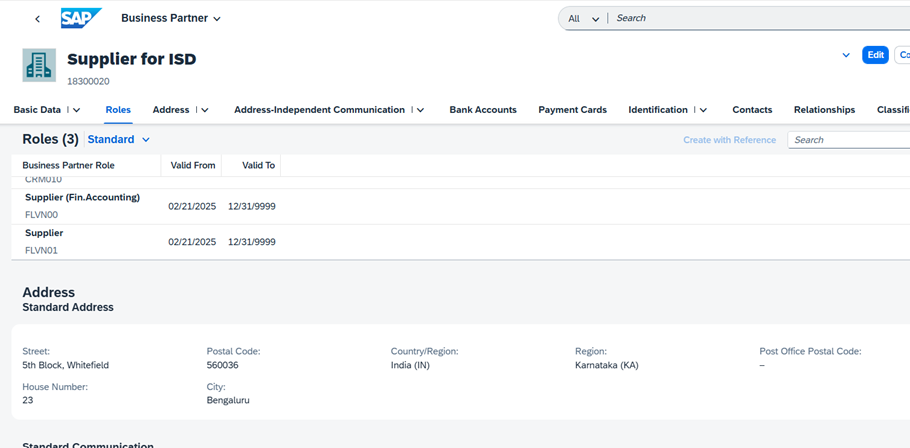Focus the top global Search field
This screenshot has width=910, height=448.
pos(760,18)
